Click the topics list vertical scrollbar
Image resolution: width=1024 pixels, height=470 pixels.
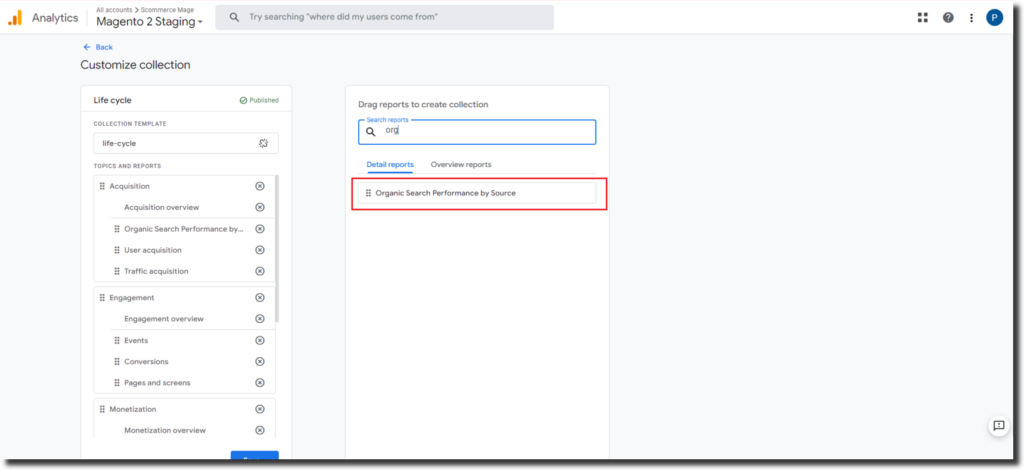coord(277,250)
